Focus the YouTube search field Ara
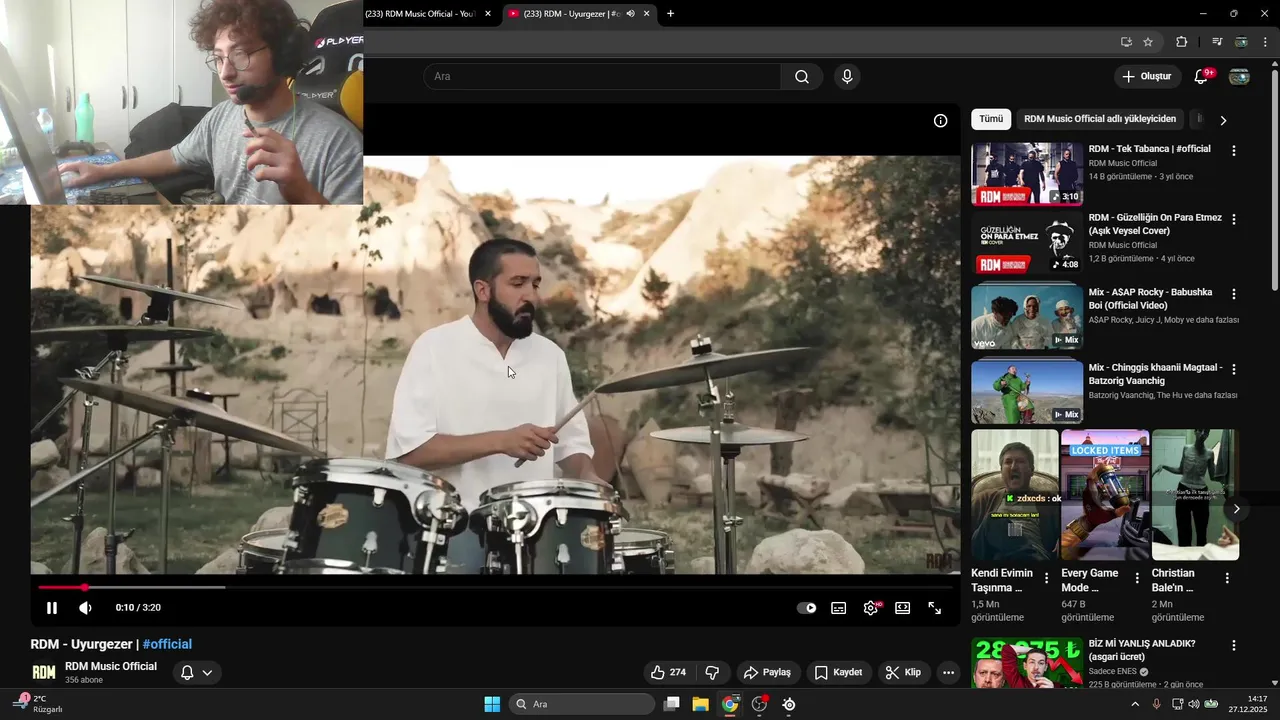This screenshot has height=720, width=1280. click(602, 76)
